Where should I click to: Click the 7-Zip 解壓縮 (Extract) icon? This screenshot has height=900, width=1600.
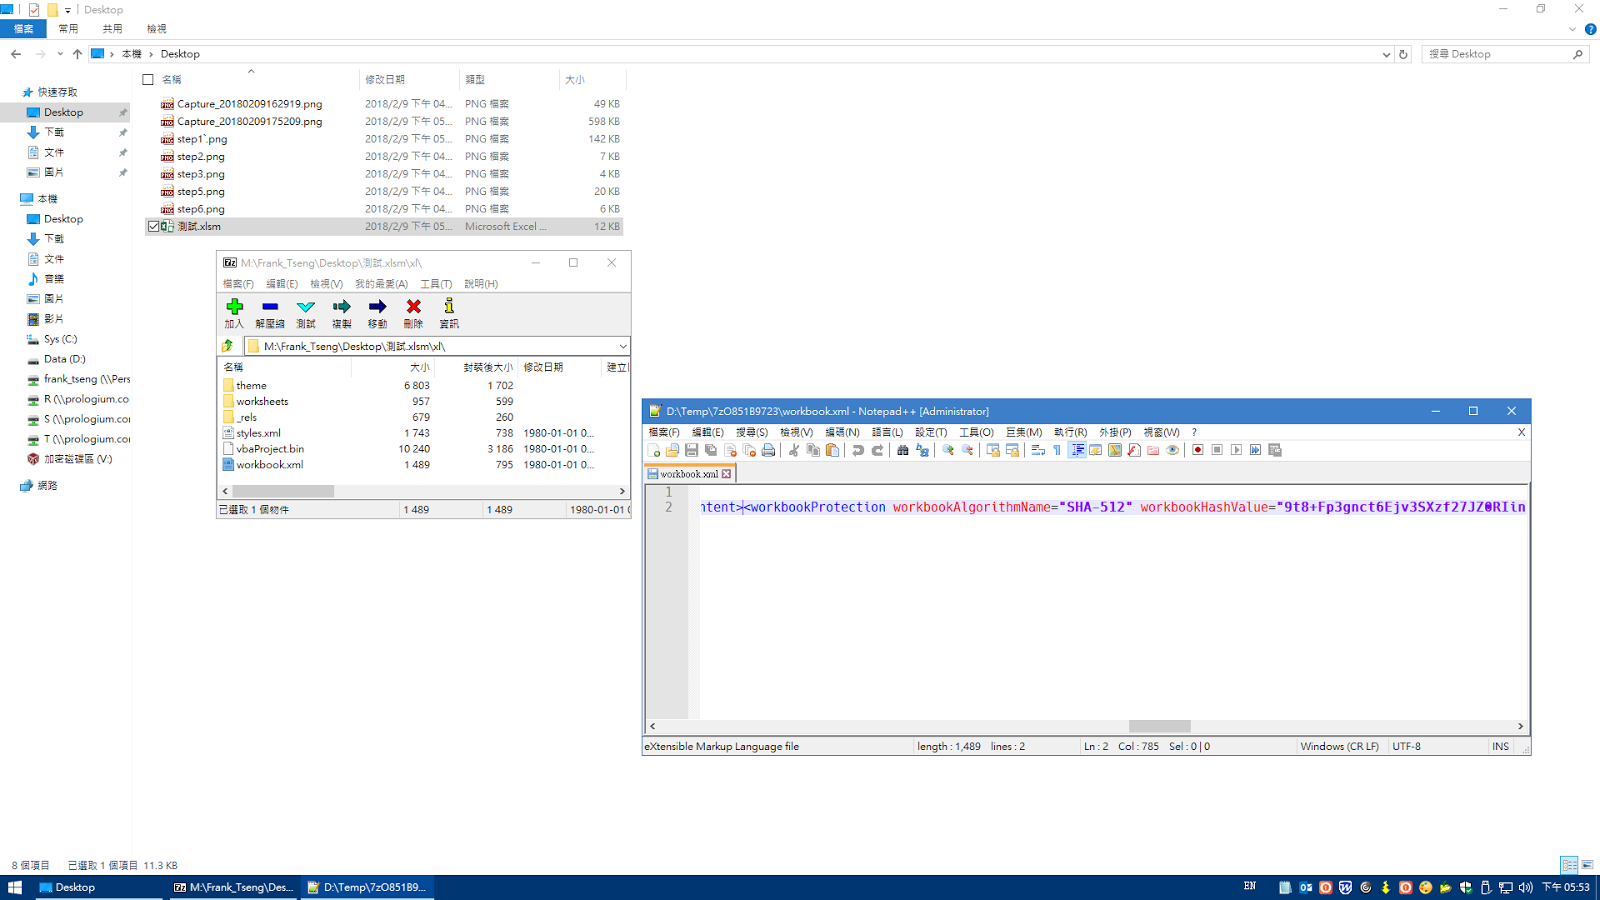270,312
